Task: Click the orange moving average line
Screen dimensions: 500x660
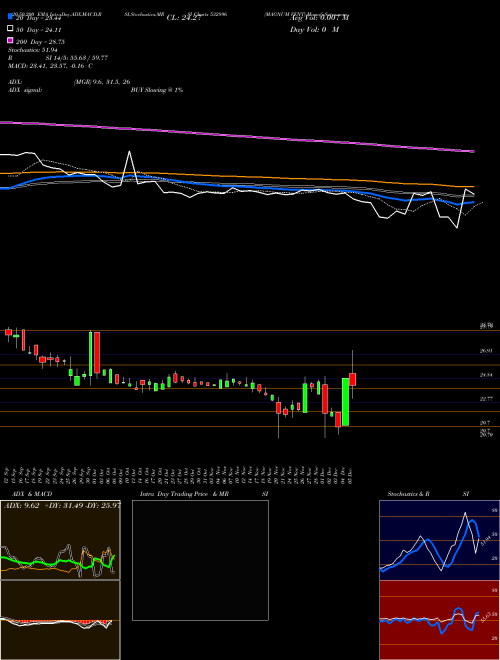Action: coord(237,177)
